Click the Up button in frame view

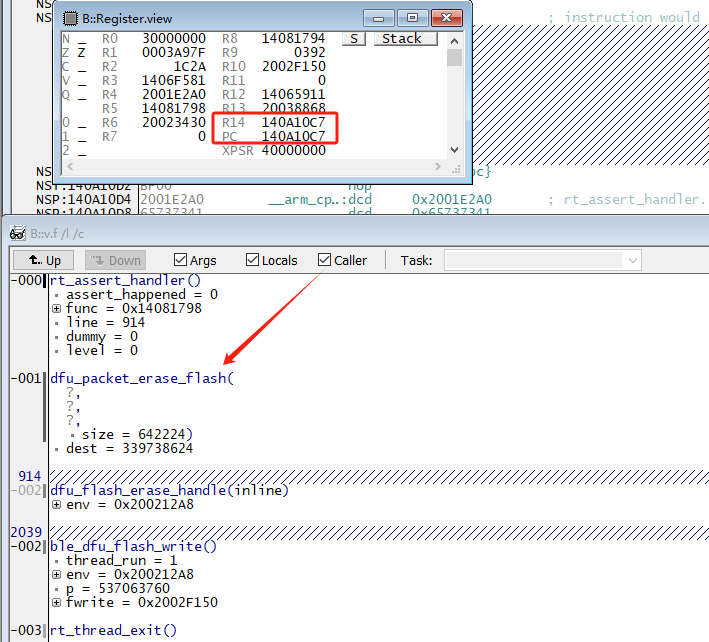[x=44, y=260]
